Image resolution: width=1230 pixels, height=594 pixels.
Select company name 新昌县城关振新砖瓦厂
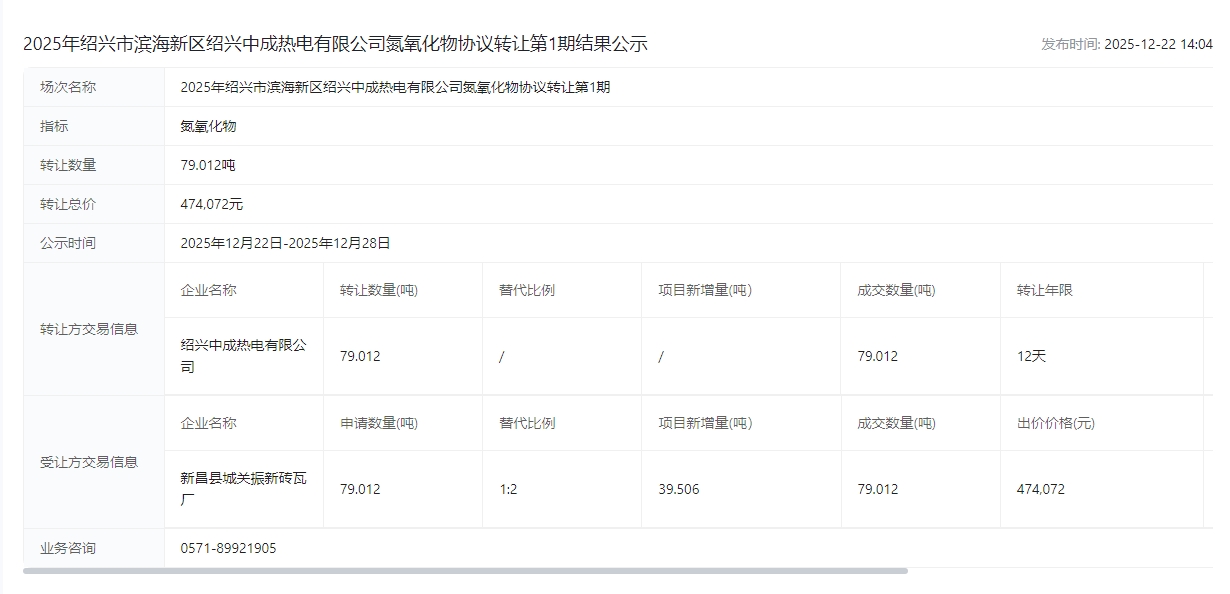tap(243, 489)
